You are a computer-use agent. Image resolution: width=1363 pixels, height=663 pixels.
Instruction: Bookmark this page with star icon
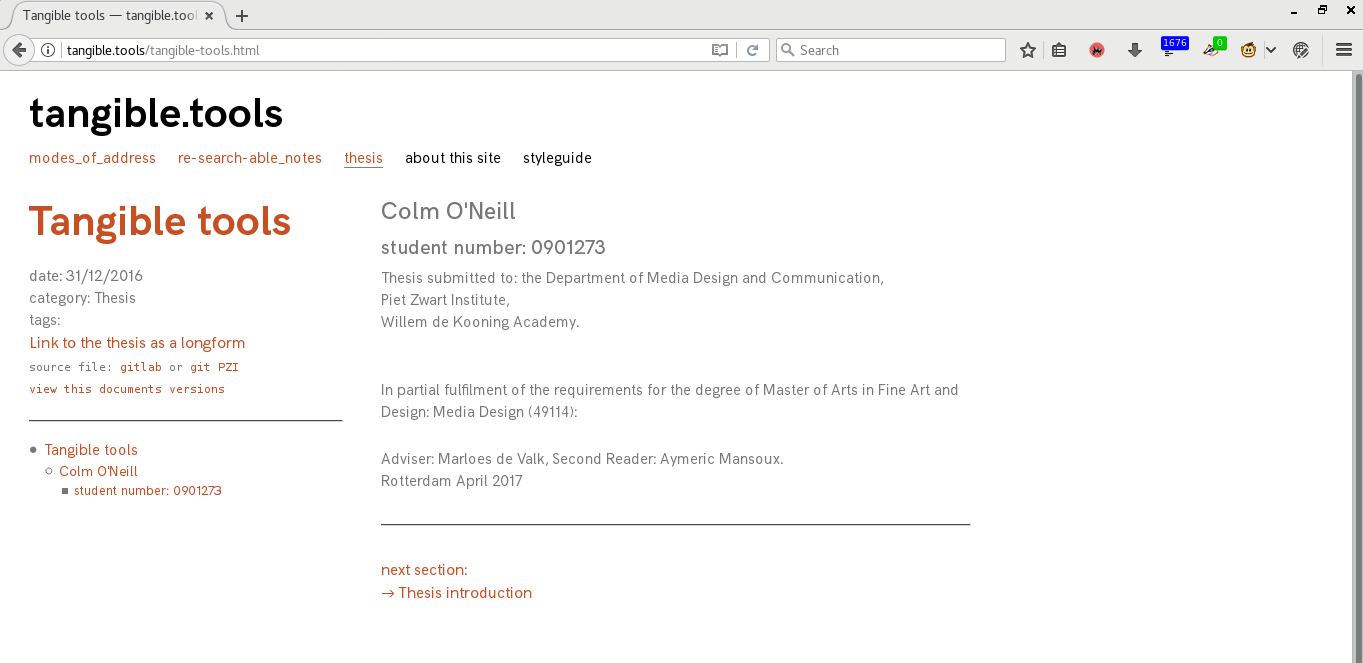tap(1027, 50)
